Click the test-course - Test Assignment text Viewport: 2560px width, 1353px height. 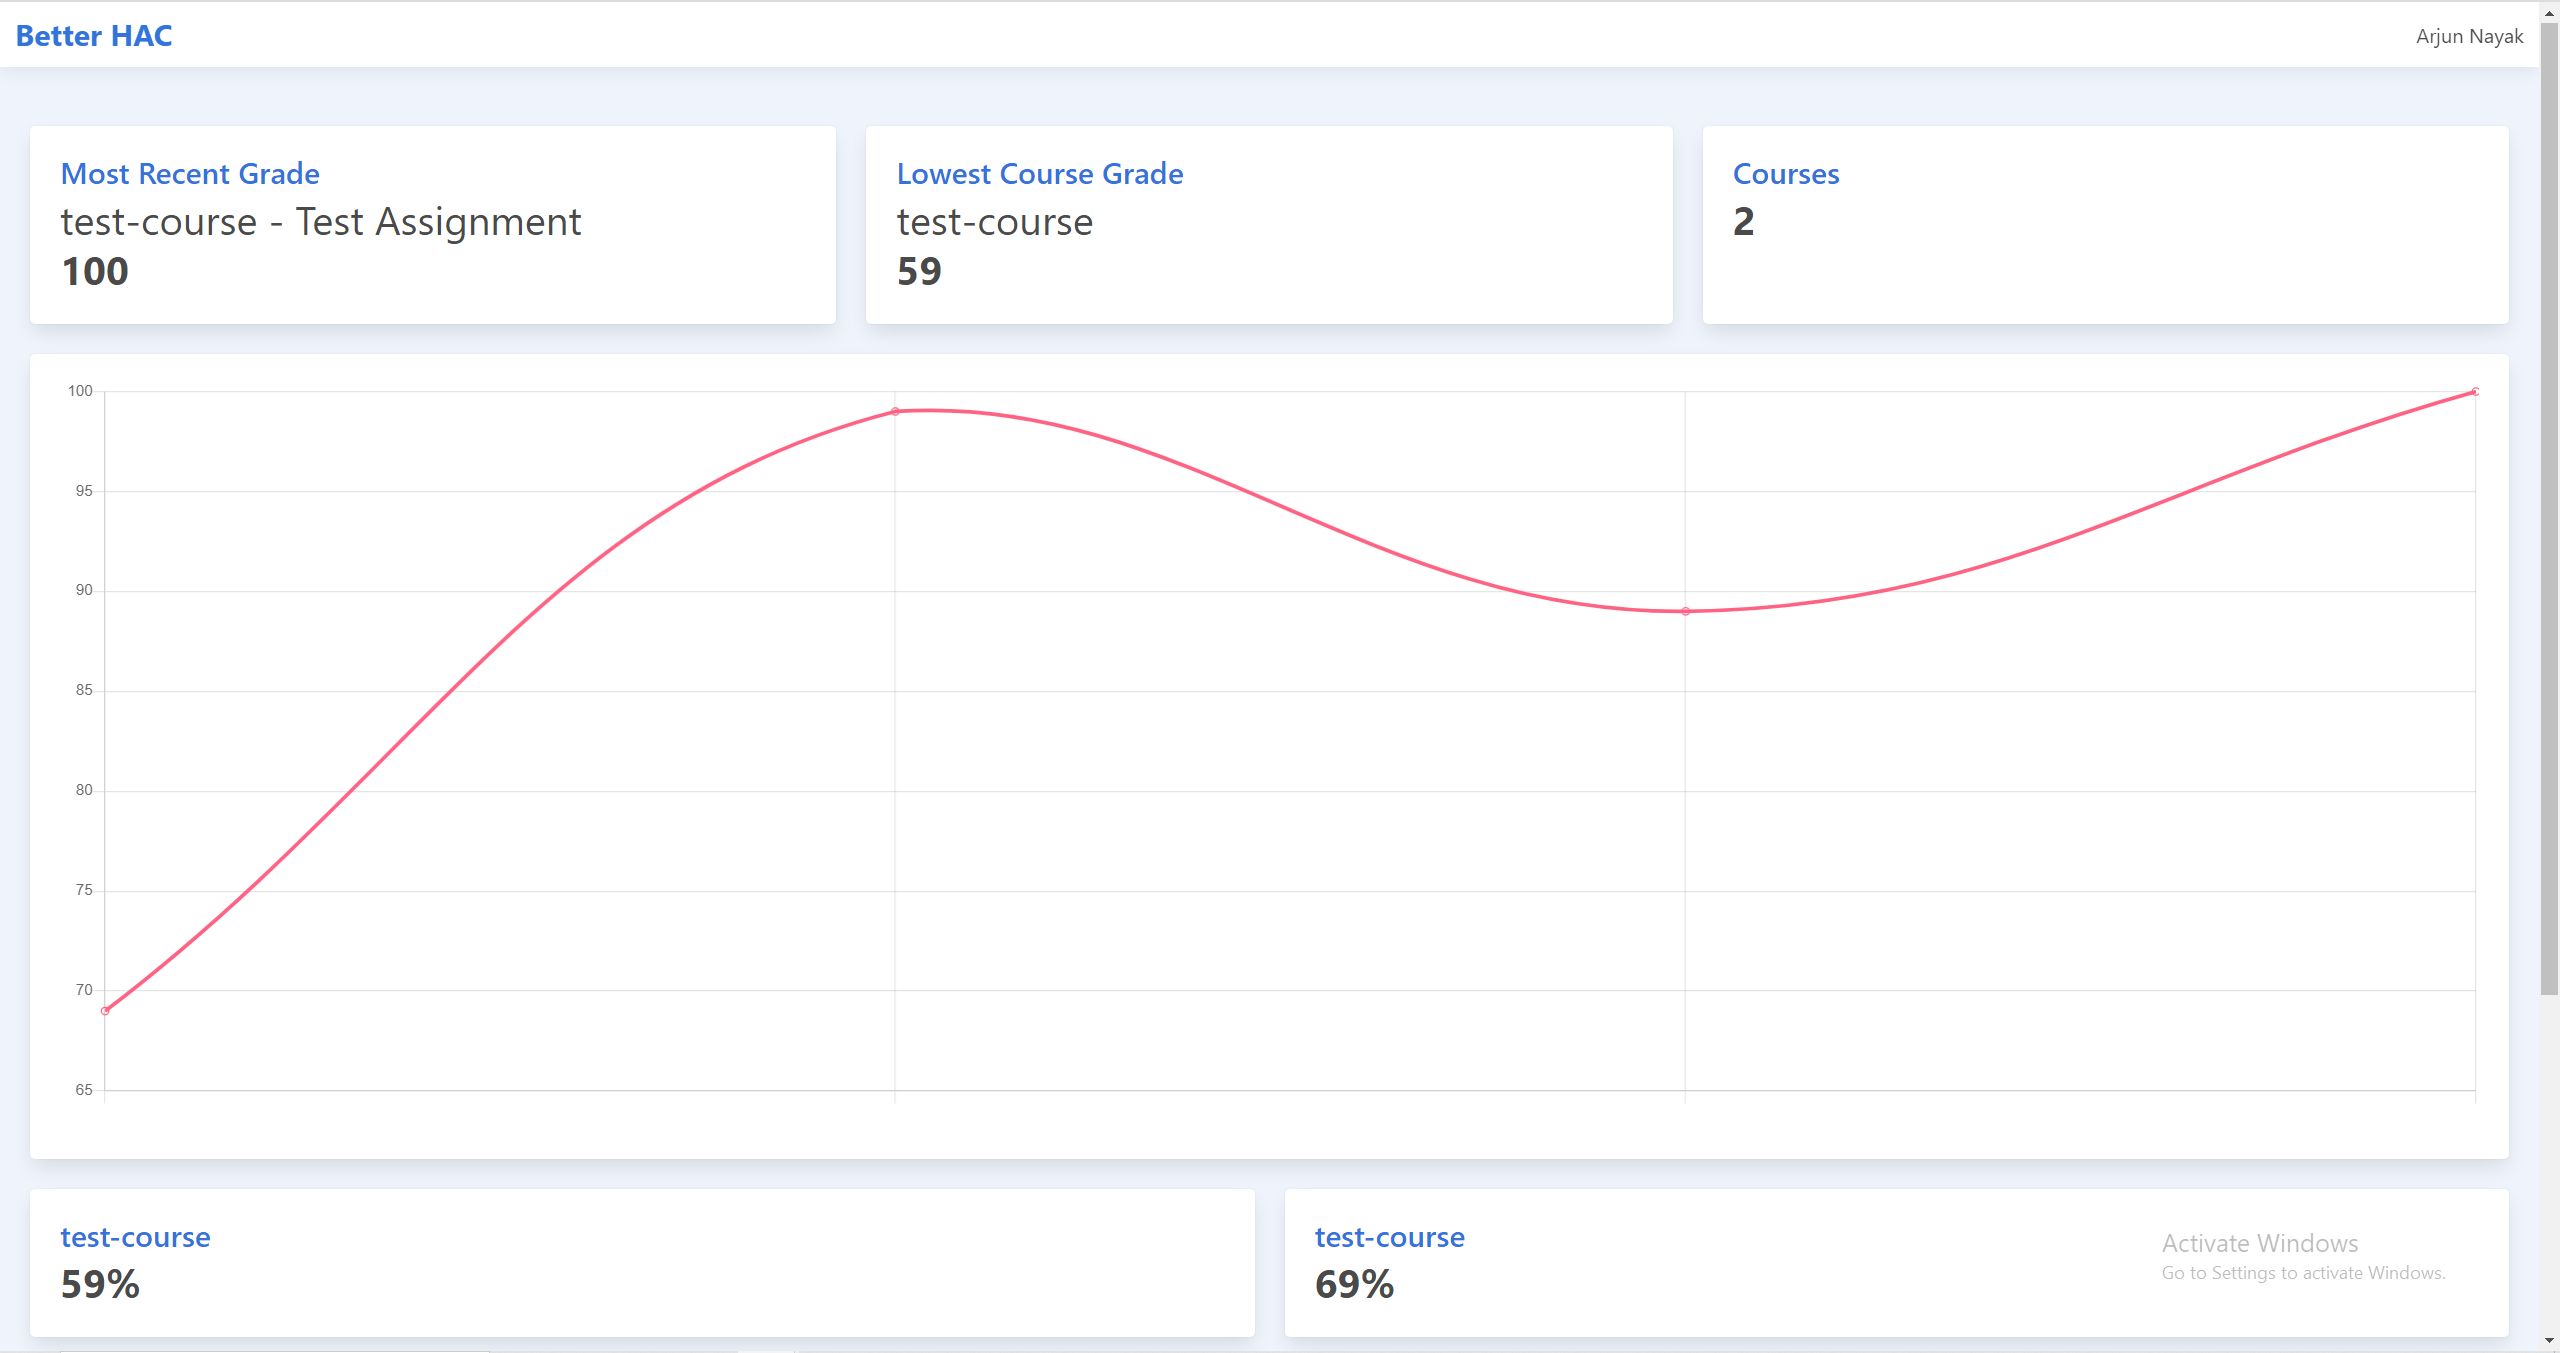pos(320,222)
